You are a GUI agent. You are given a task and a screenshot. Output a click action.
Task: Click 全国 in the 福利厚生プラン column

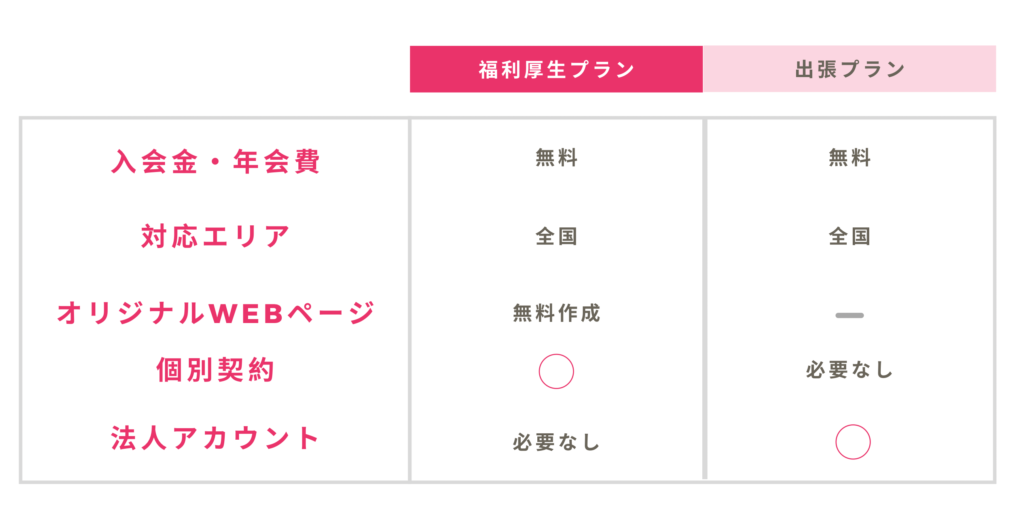pos(556,237)
